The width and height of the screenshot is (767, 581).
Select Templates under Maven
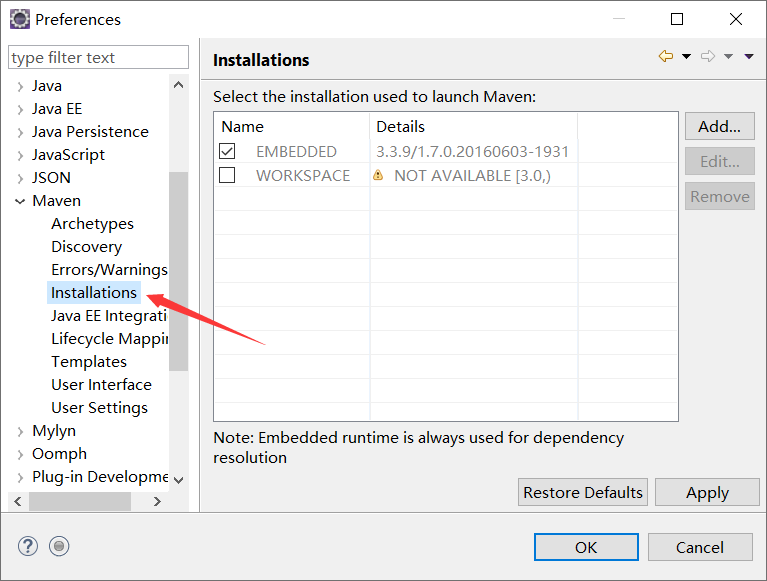pyautogui.click(x=89, y=362)
